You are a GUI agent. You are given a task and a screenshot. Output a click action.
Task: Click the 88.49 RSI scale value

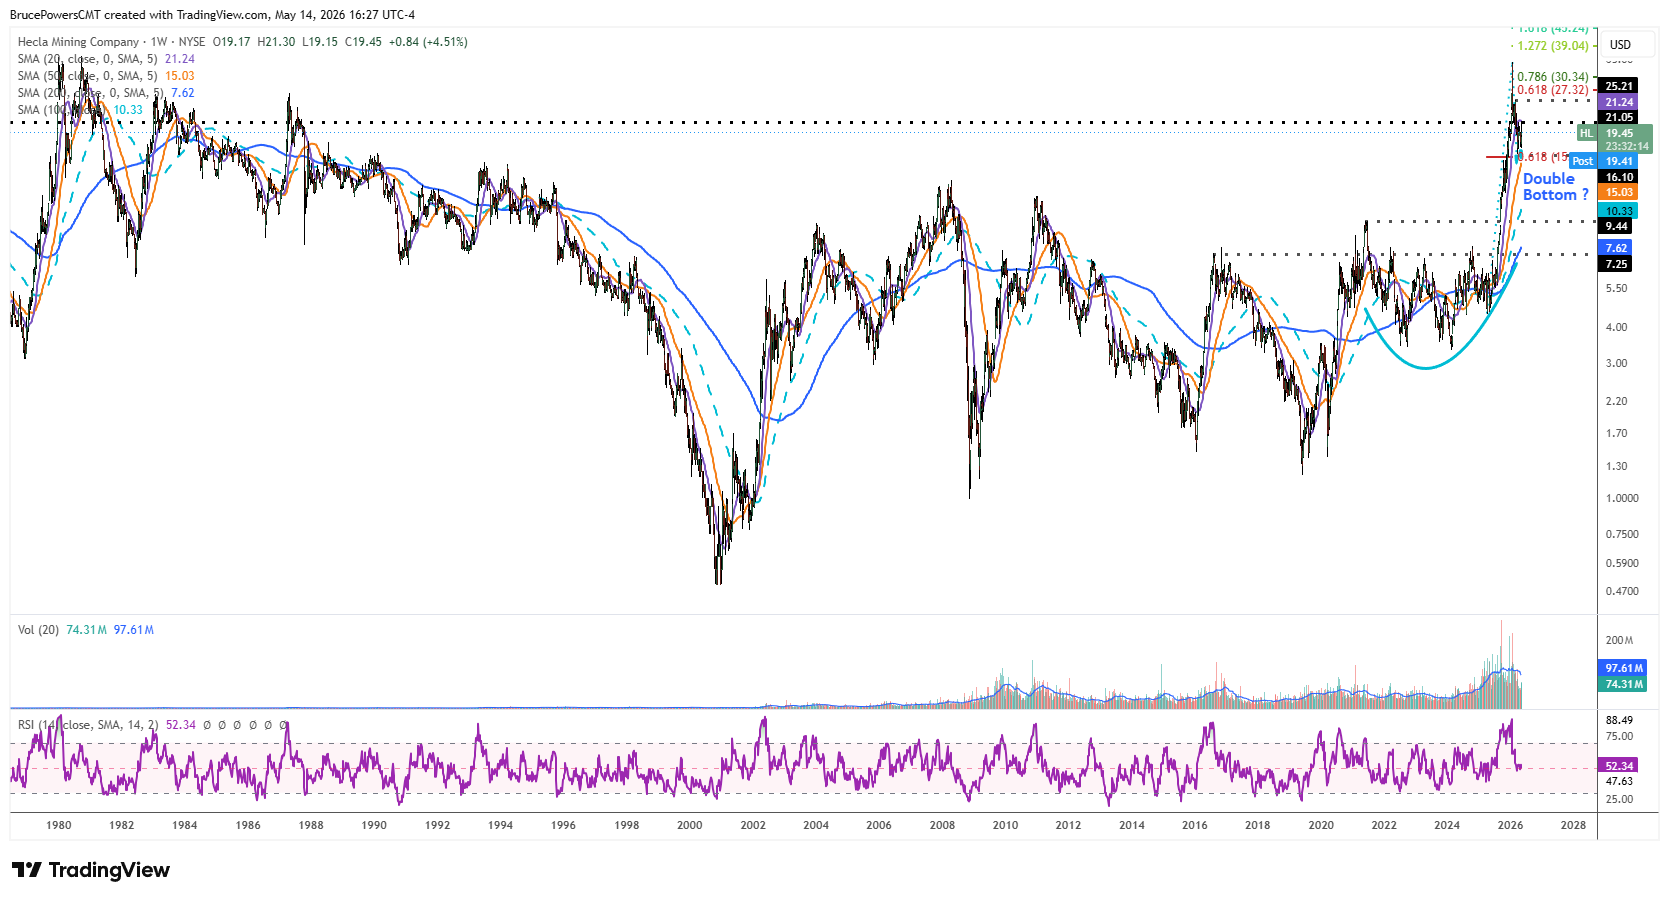[1619, 720]
